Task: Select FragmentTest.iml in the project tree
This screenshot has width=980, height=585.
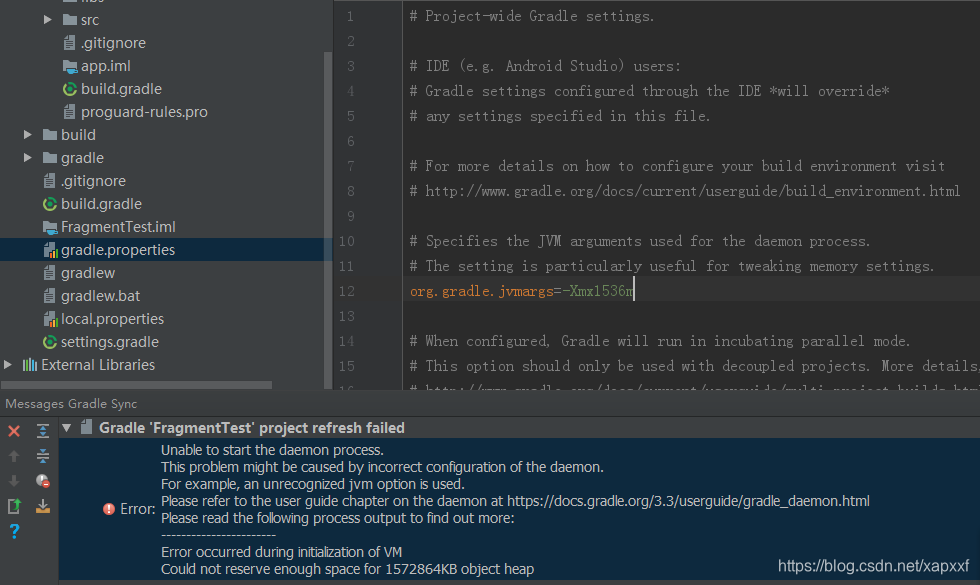Action: (x=111, y=226)
